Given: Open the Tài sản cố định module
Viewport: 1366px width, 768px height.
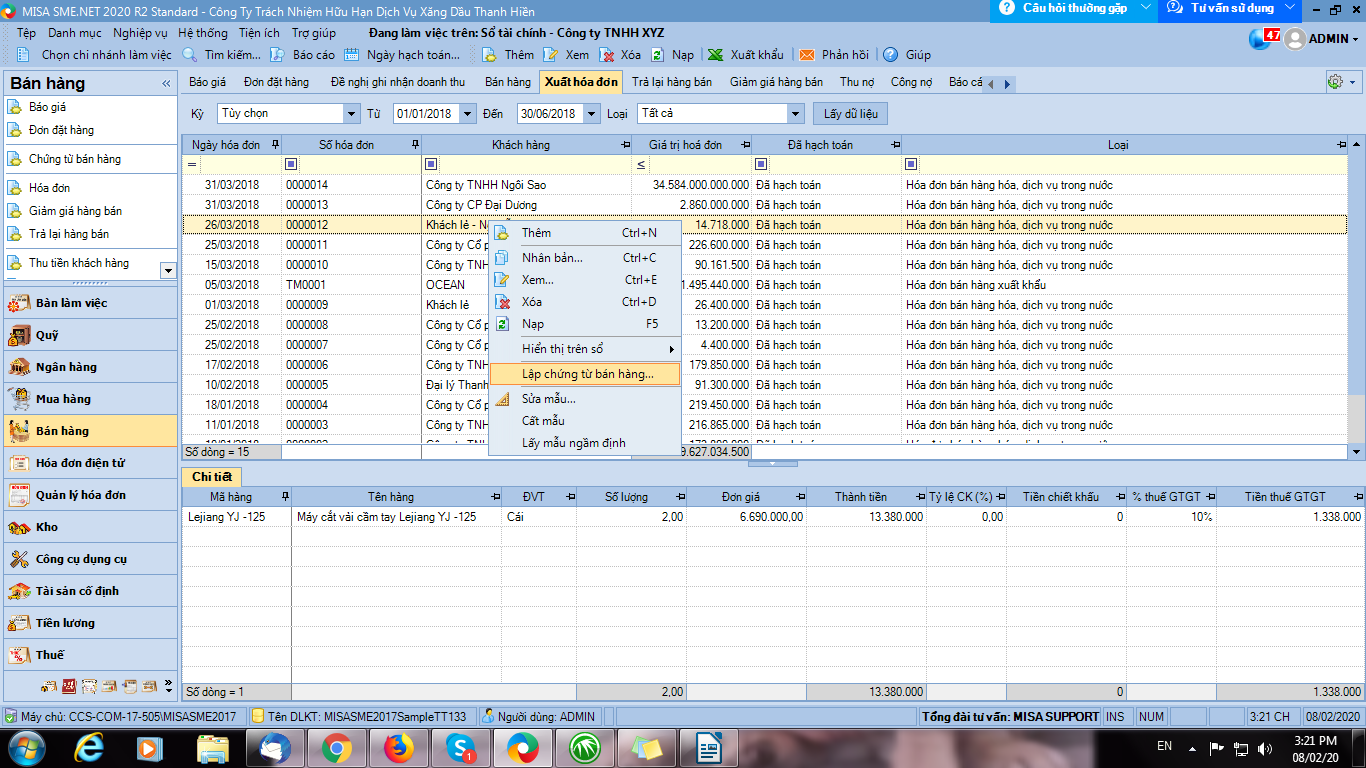Looking at the screenshot, I should (90, 591).
